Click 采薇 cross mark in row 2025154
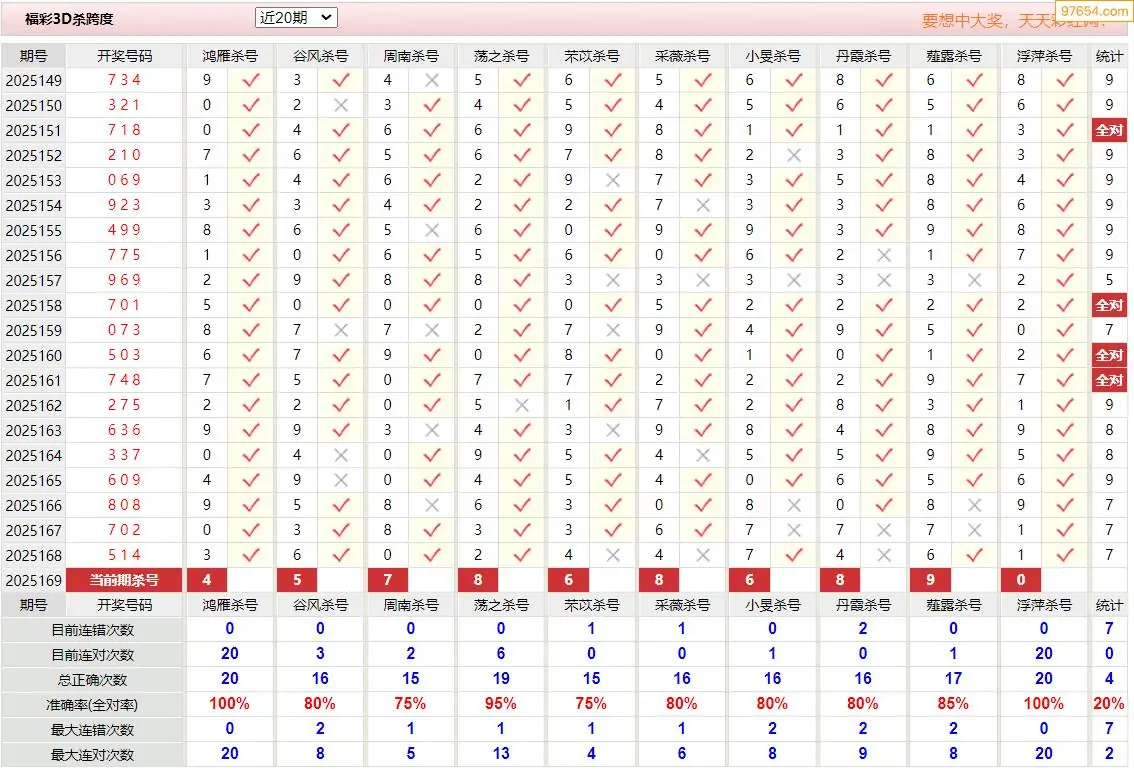 703,205
